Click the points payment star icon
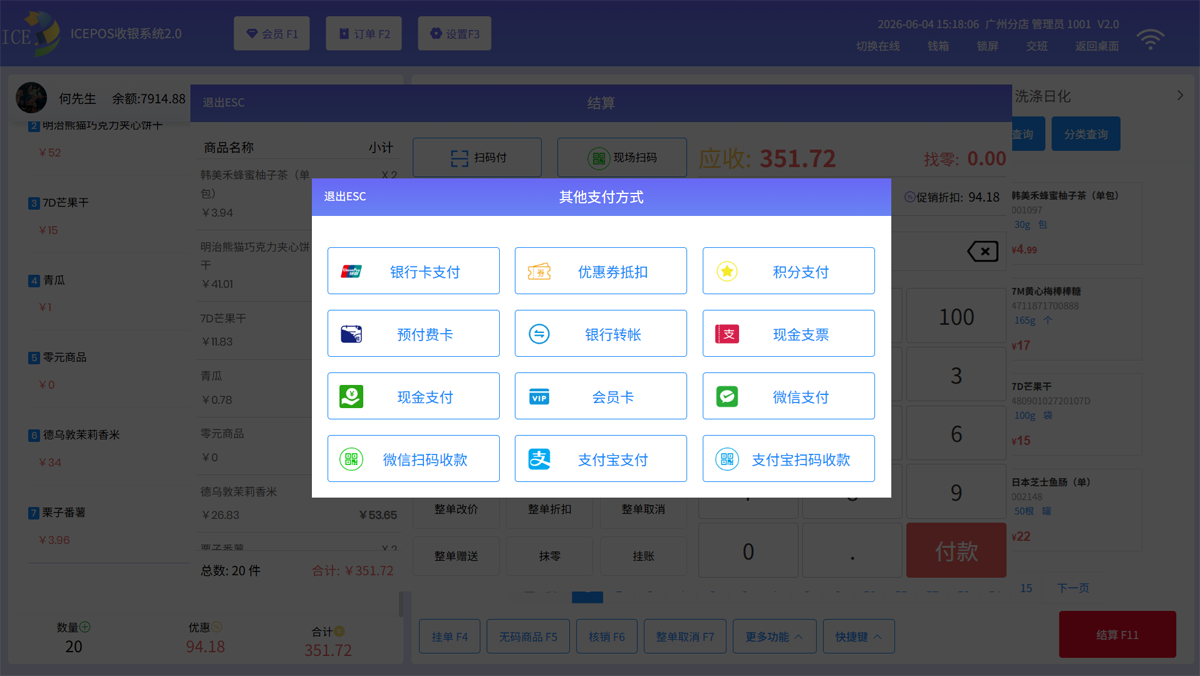The width and height of the screenshot is (1200, 676). coord(727,271)
